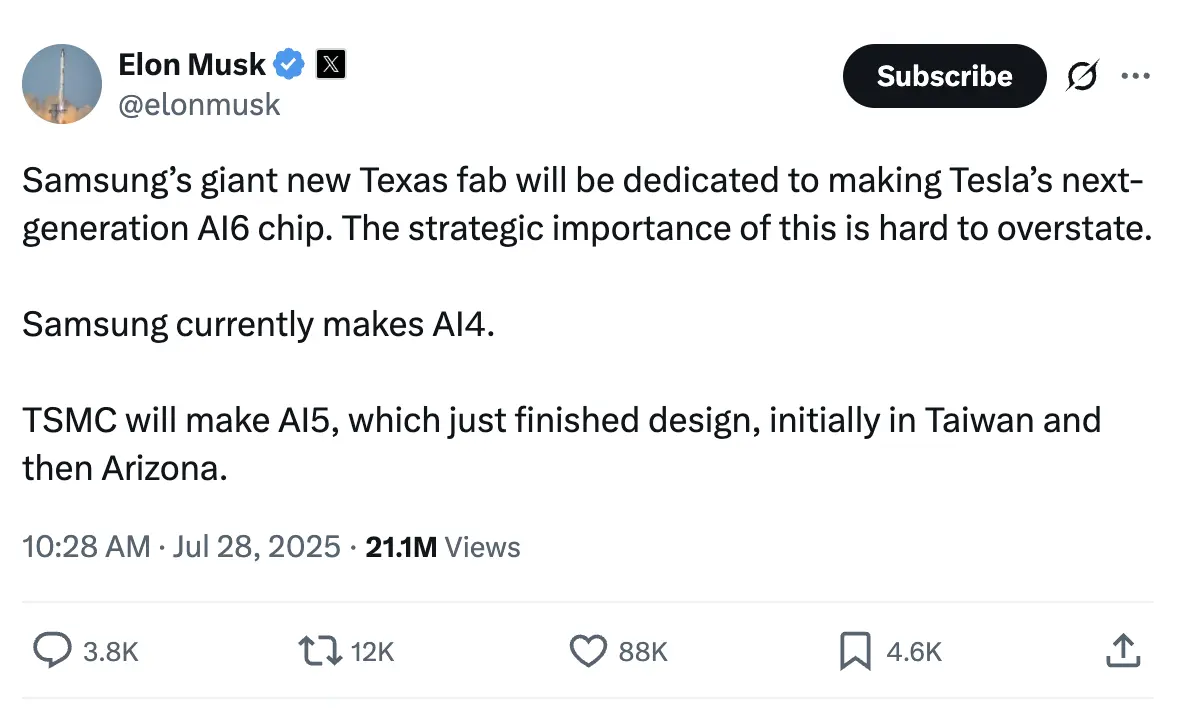Click the reply speech bubble icon
This screenshot has width=1184, height=718.
point(52,651)
